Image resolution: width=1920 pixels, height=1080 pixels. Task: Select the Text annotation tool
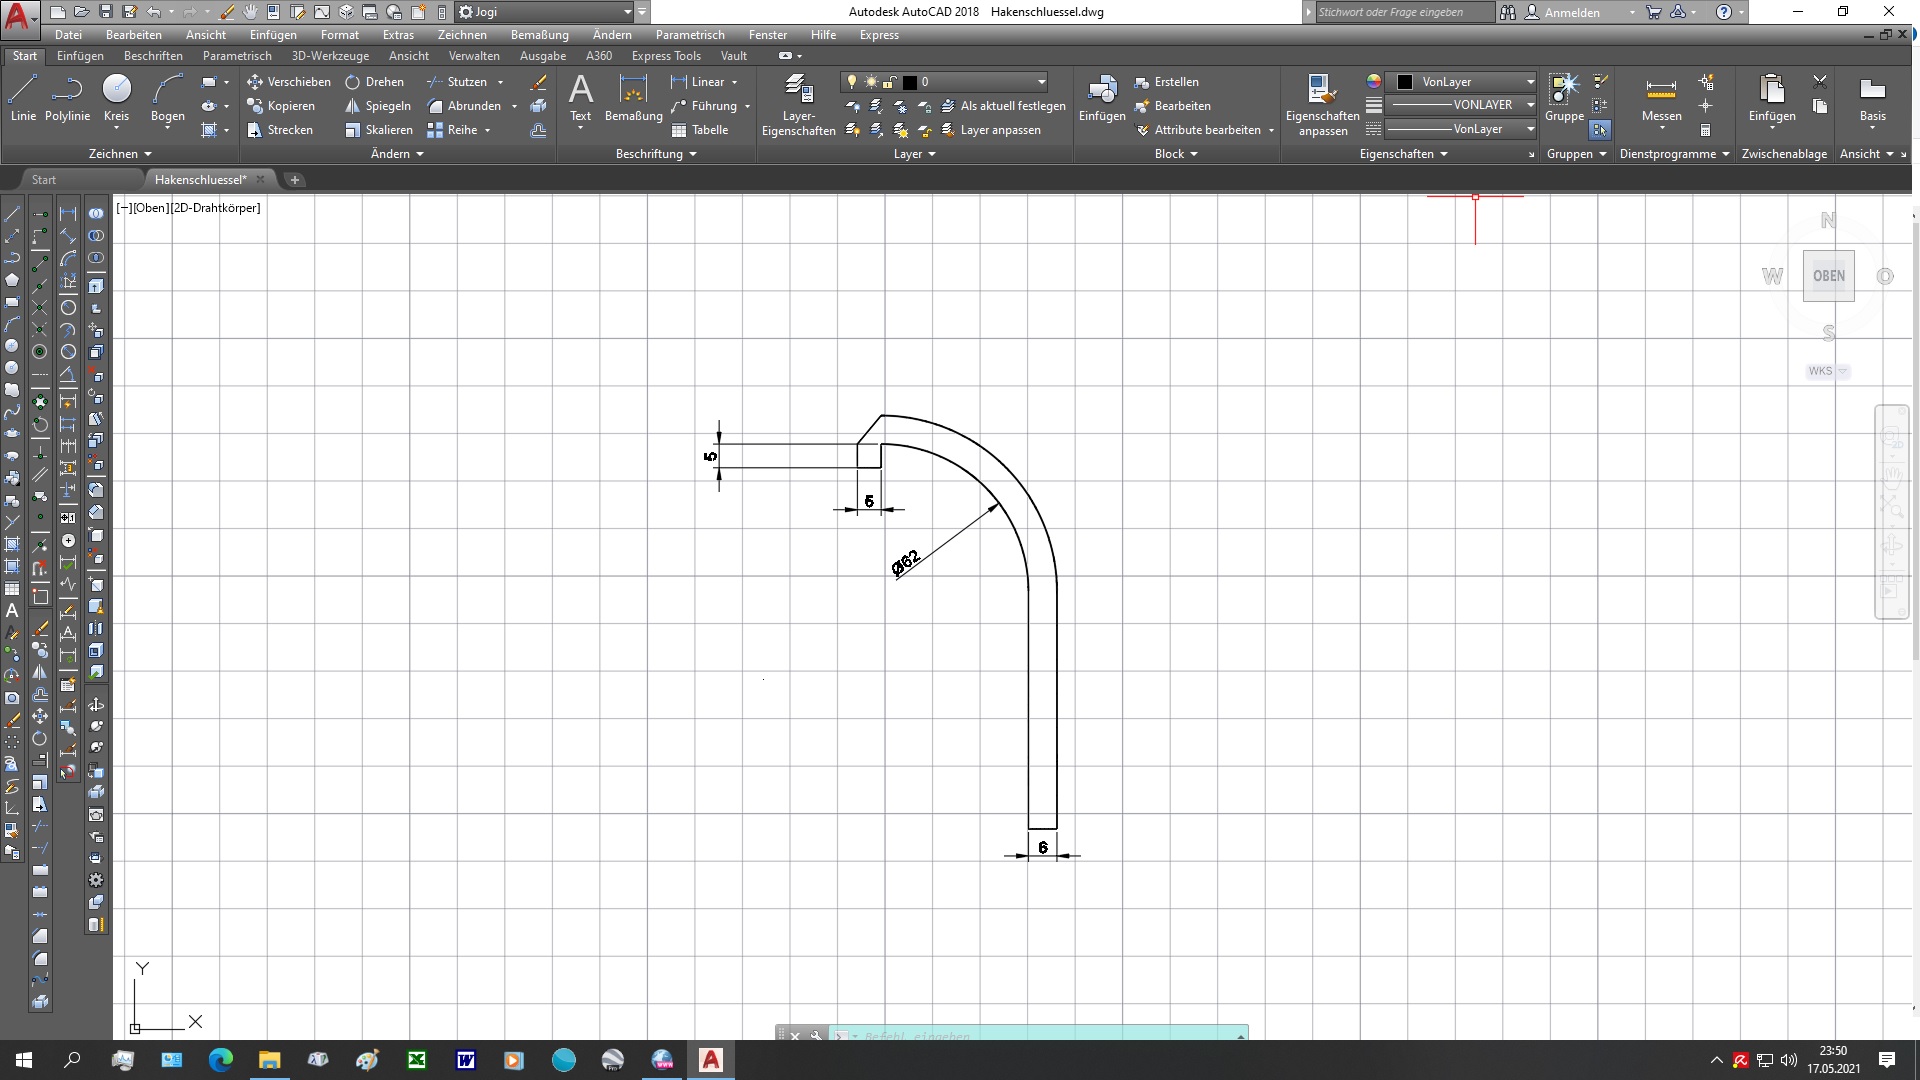point(580,98)
